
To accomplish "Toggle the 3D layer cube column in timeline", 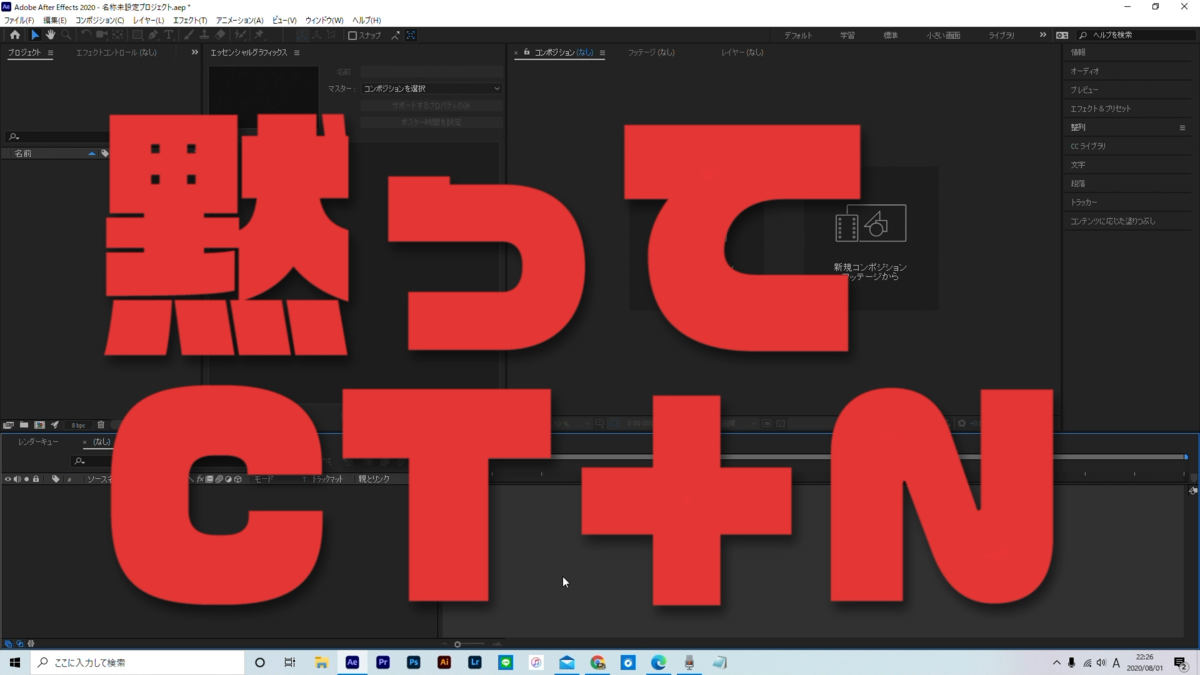I will [238, 479].
